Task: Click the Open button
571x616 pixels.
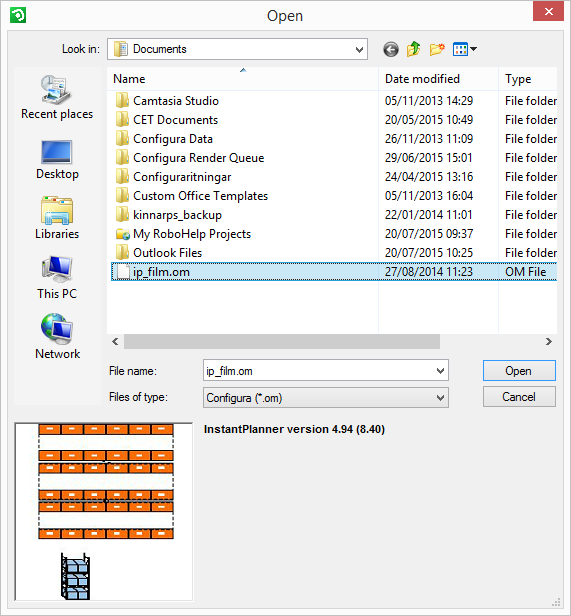Action: (519, 370)
